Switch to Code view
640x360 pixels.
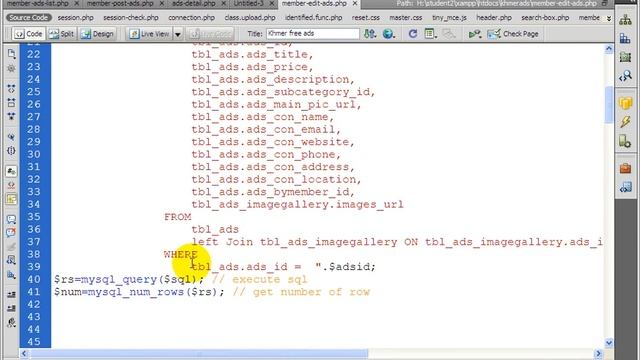(28, 34)
